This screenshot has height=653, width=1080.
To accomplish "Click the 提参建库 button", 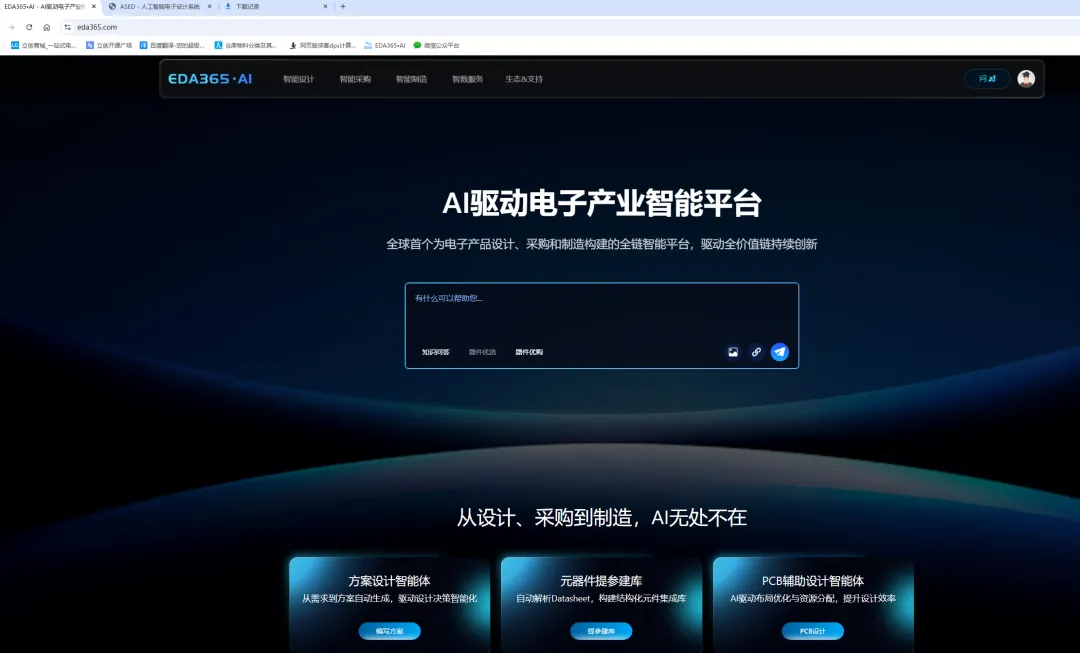I will 601,631.
